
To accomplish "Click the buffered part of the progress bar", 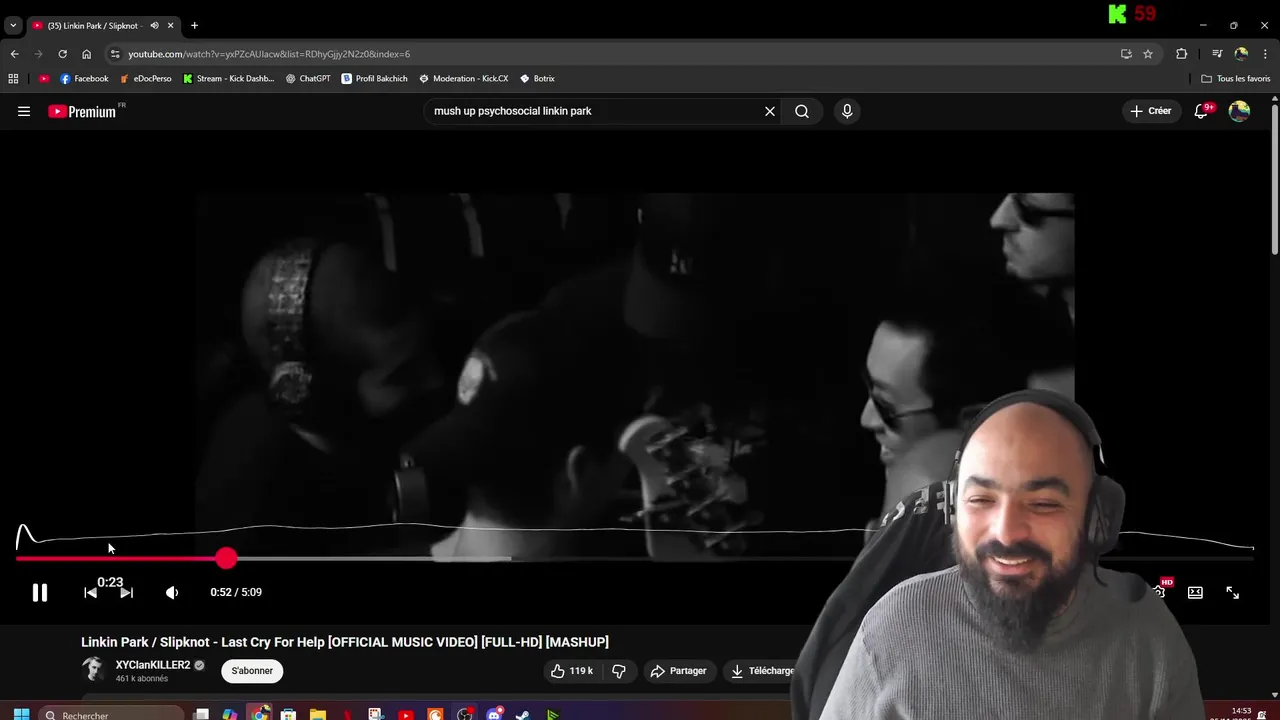I will coord(370,558).
